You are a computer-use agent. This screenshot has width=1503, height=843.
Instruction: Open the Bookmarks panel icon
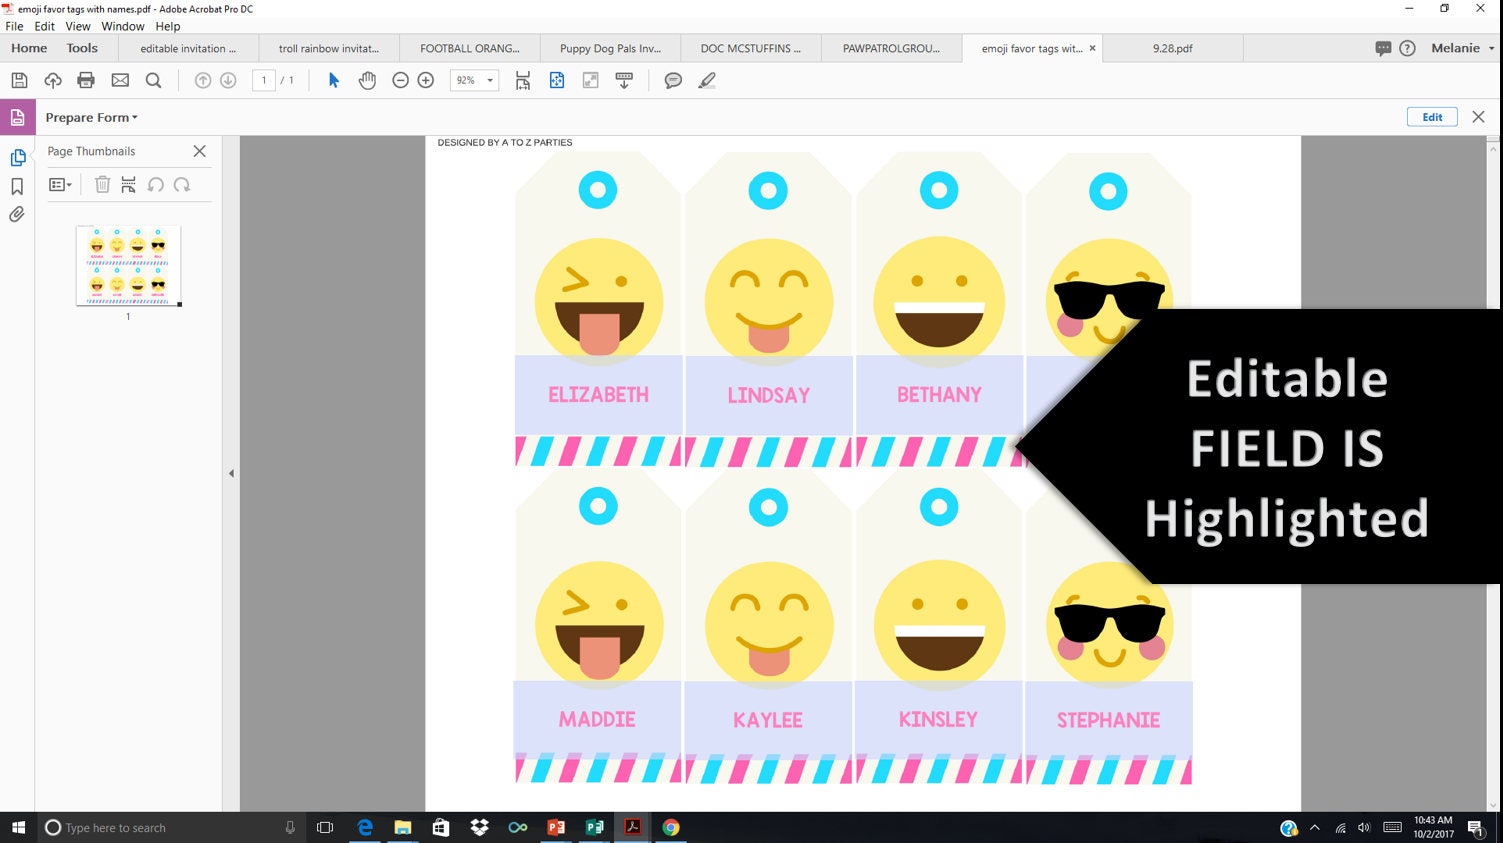tap(17, 185)
